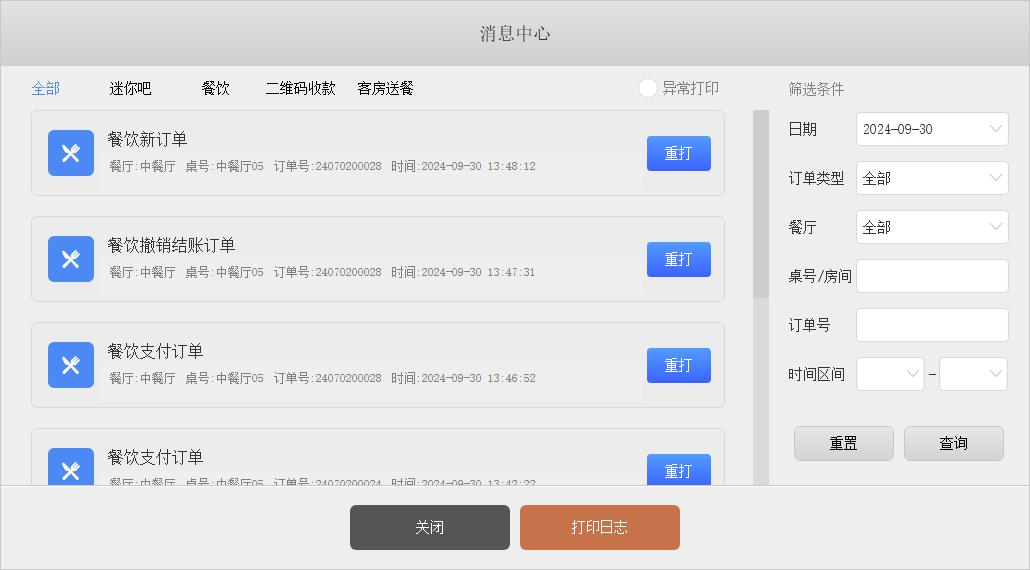The width and height of the screenshot is (1030, 570).
Task: Reset filters with the 重置 button
Action: [x=843, y=443]
